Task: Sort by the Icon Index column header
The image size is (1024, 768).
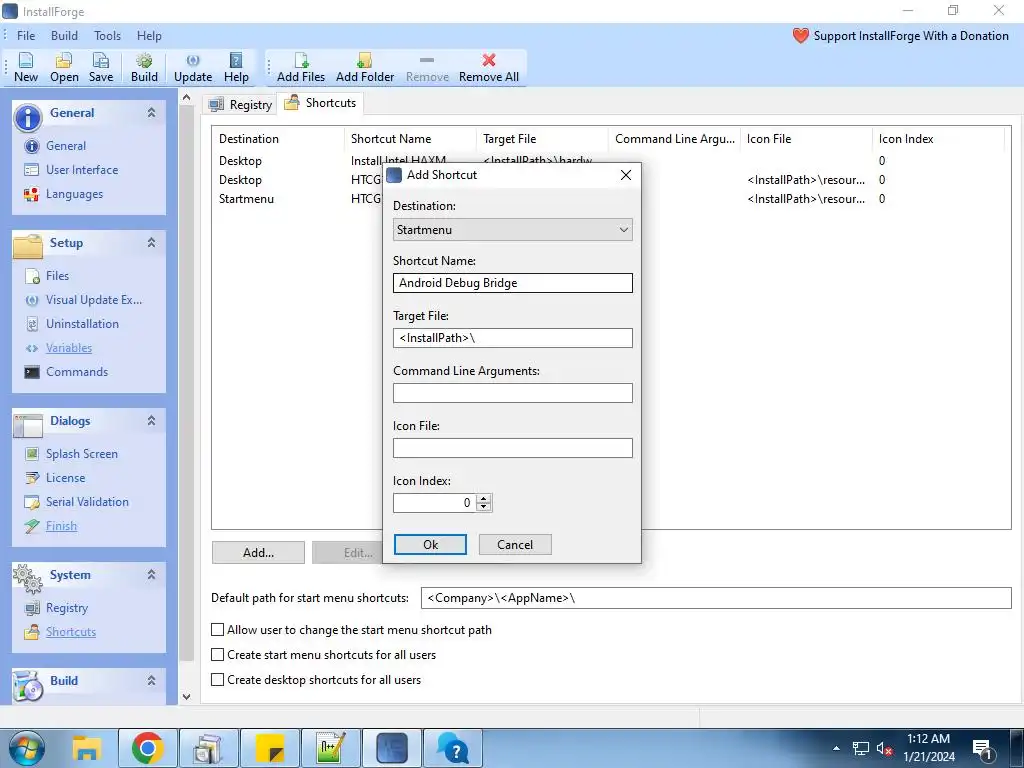Action: point(937,138)
